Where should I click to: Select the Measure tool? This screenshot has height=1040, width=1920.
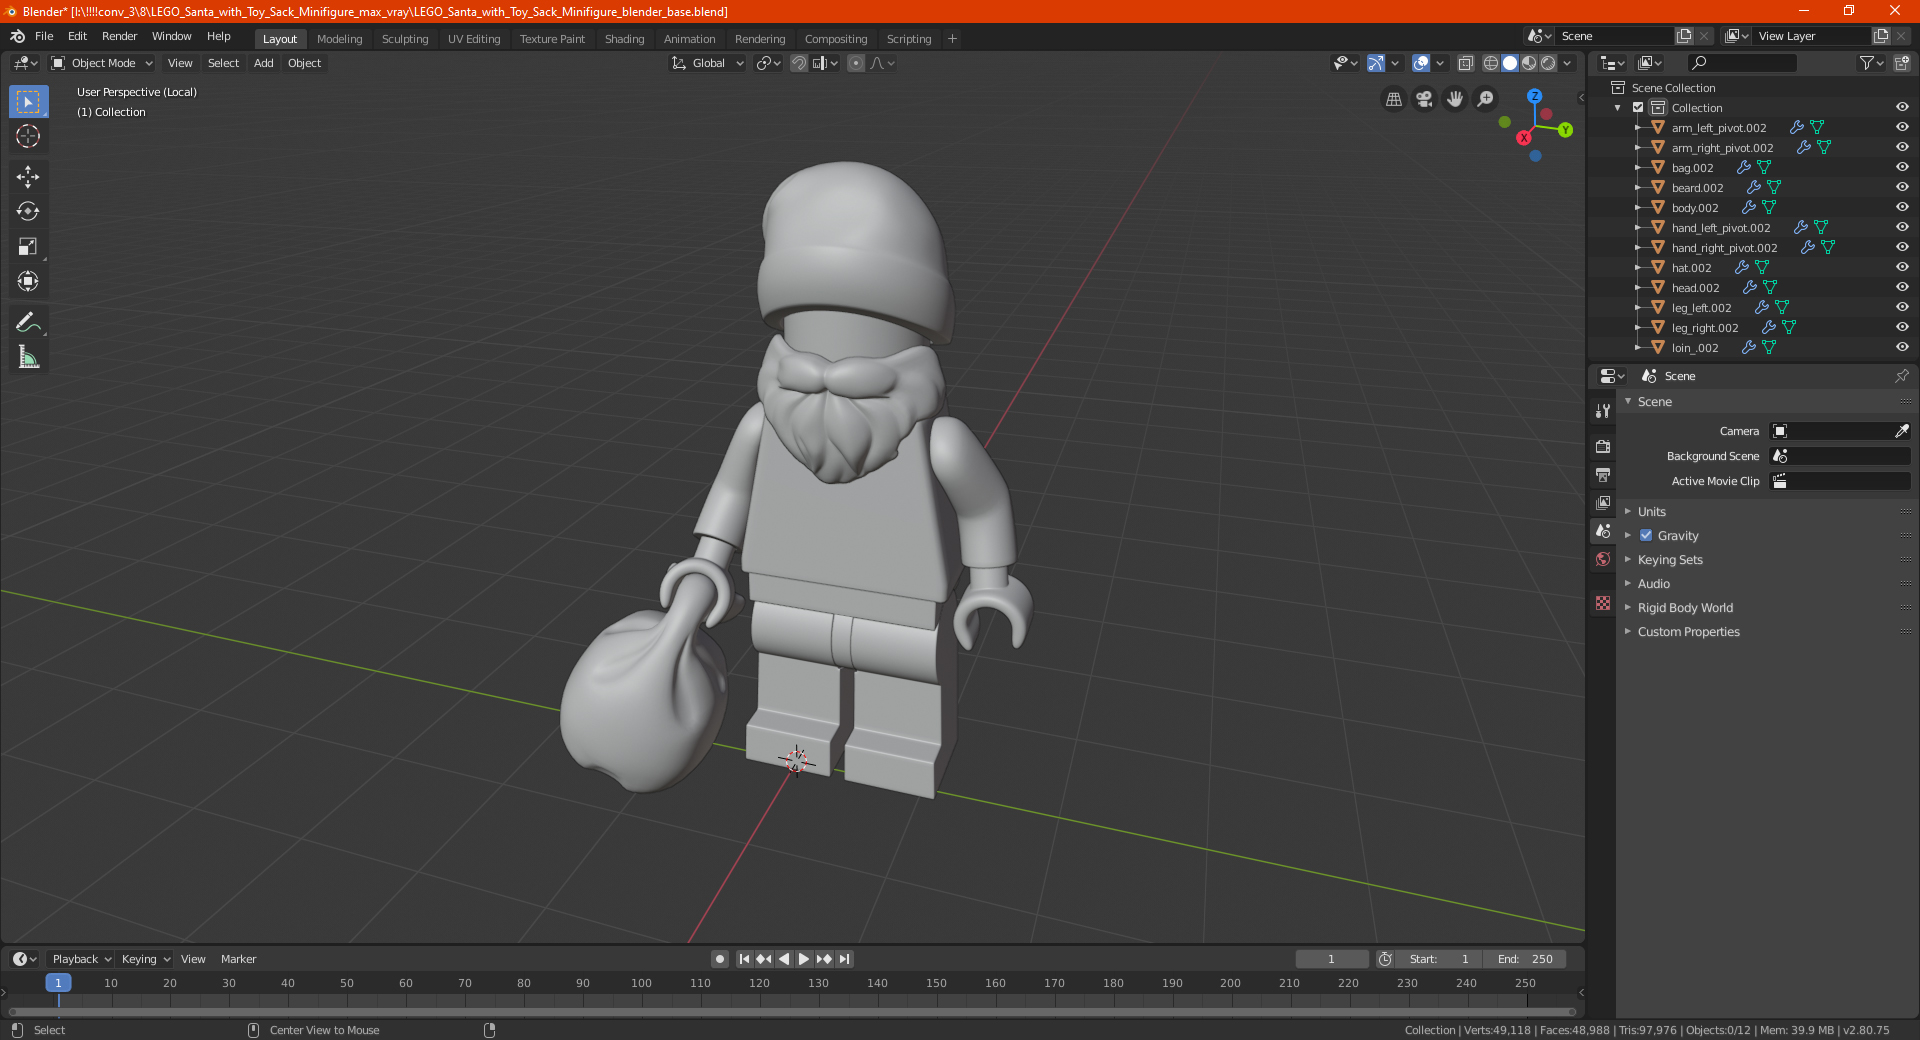[x=28, y=357]
